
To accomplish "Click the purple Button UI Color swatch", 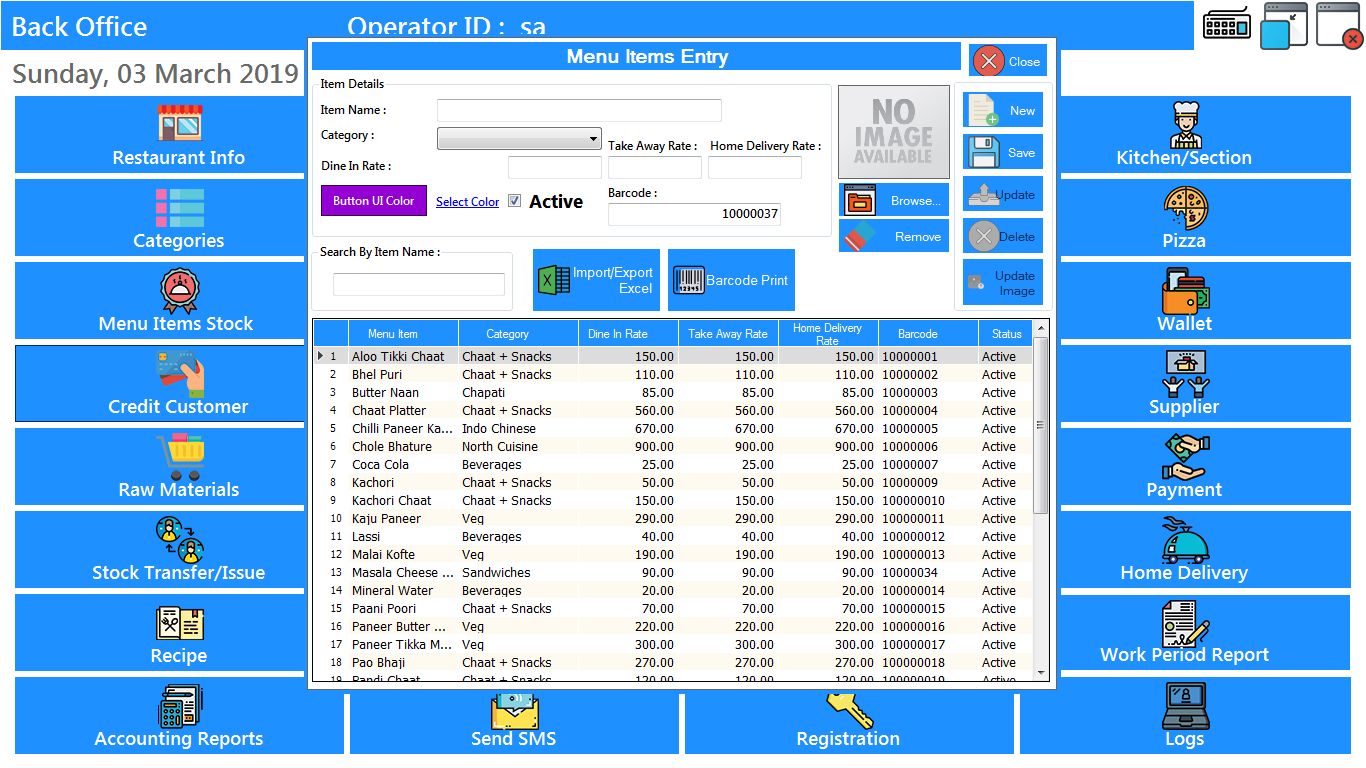I will [x=374, y=201].
